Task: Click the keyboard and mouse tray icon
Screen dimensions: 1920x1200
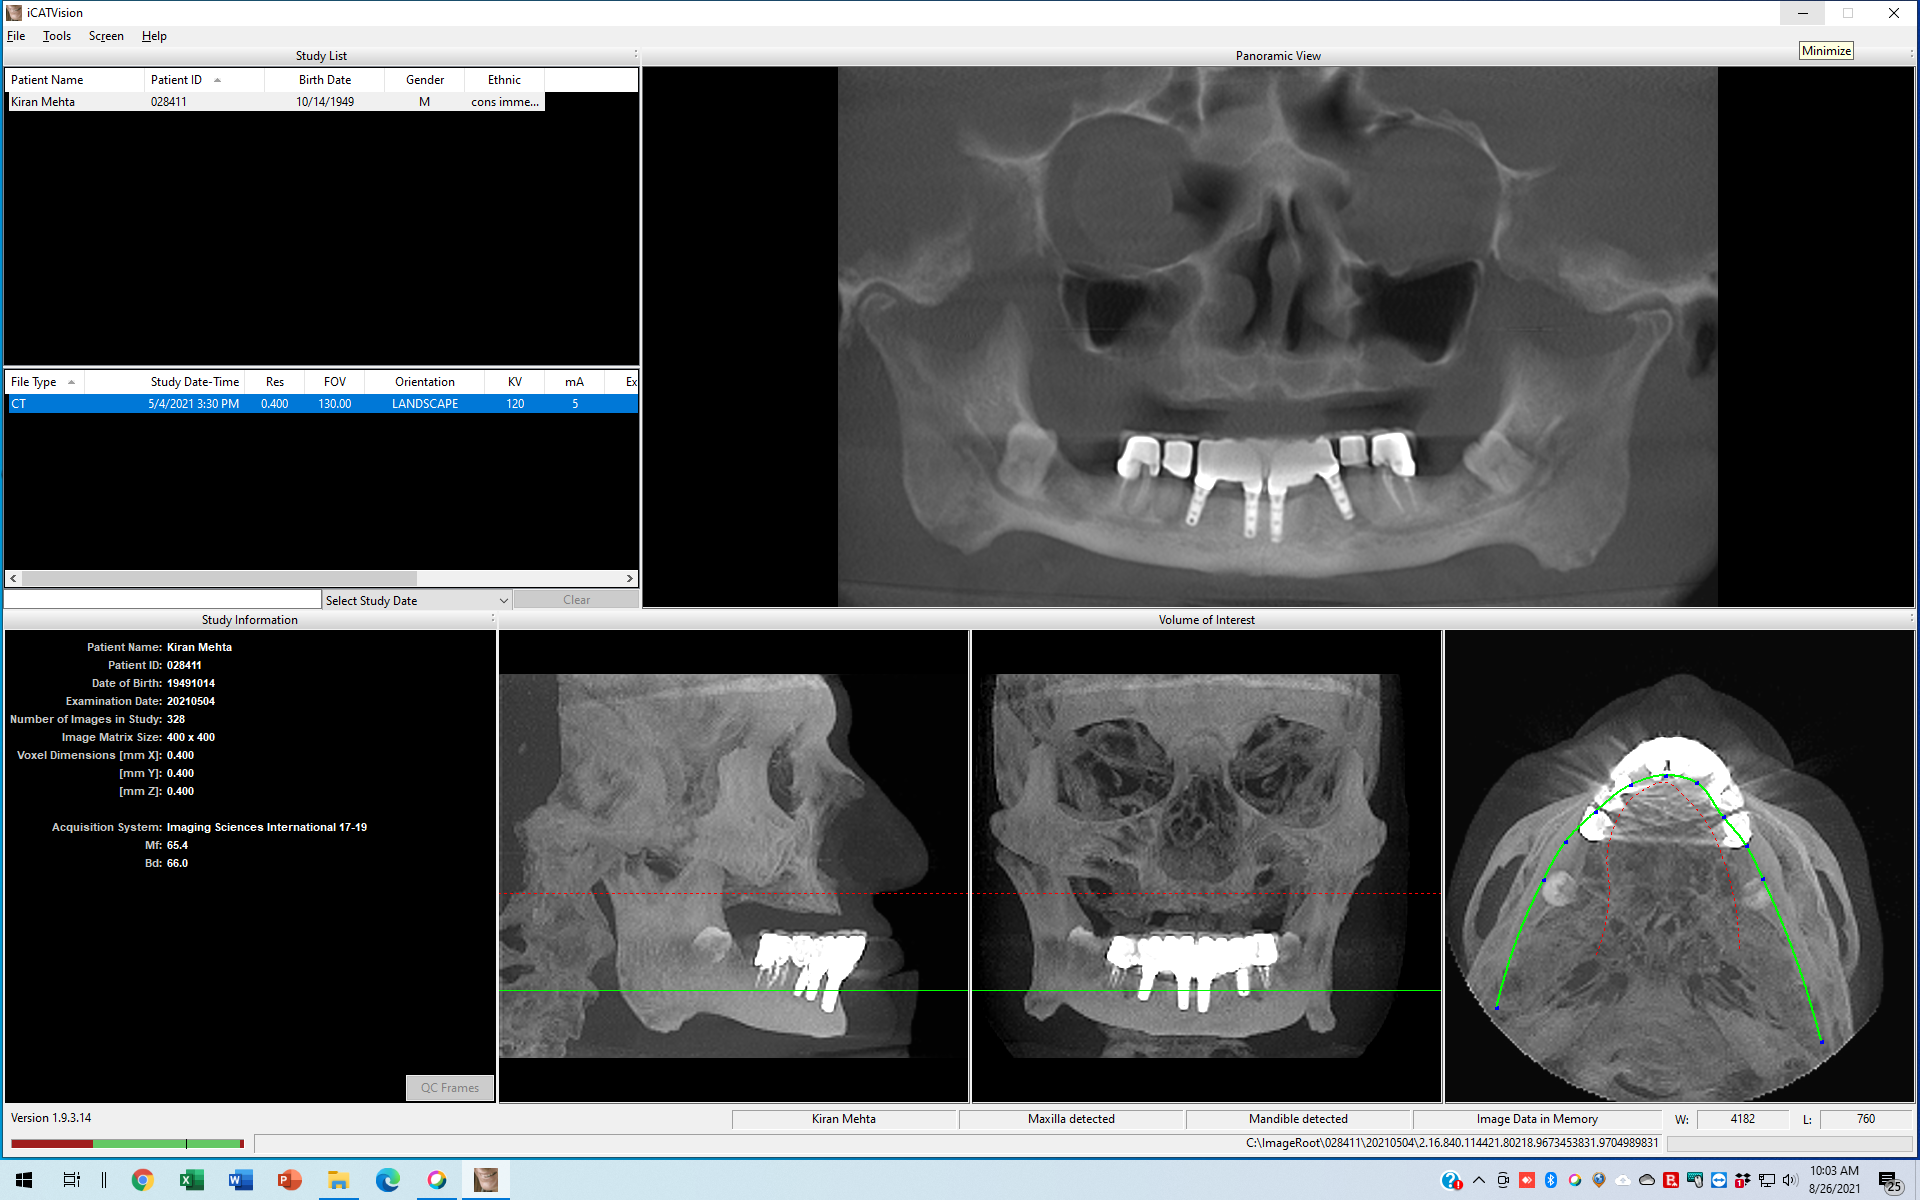Action: [1695, 1180]
